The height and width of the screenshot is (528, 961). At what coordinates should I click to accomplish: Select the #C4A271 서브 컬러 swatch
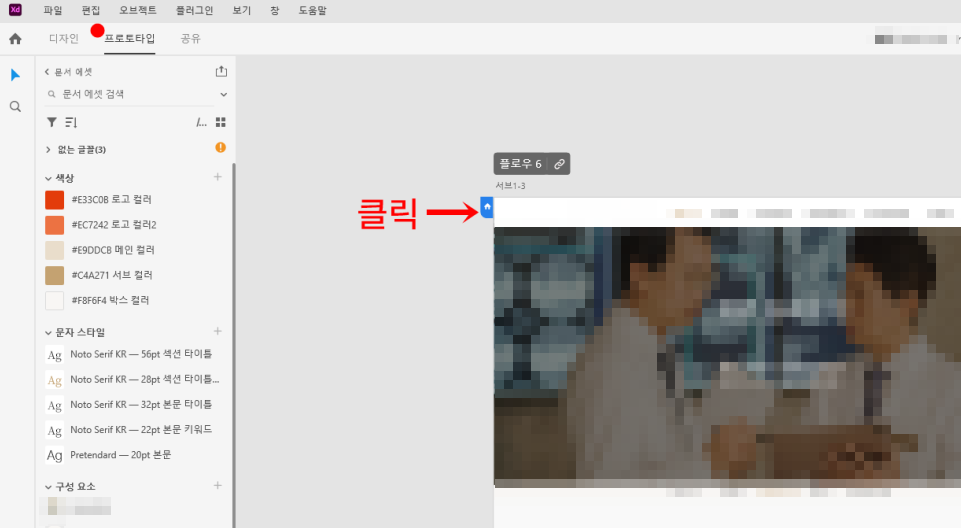55,276
